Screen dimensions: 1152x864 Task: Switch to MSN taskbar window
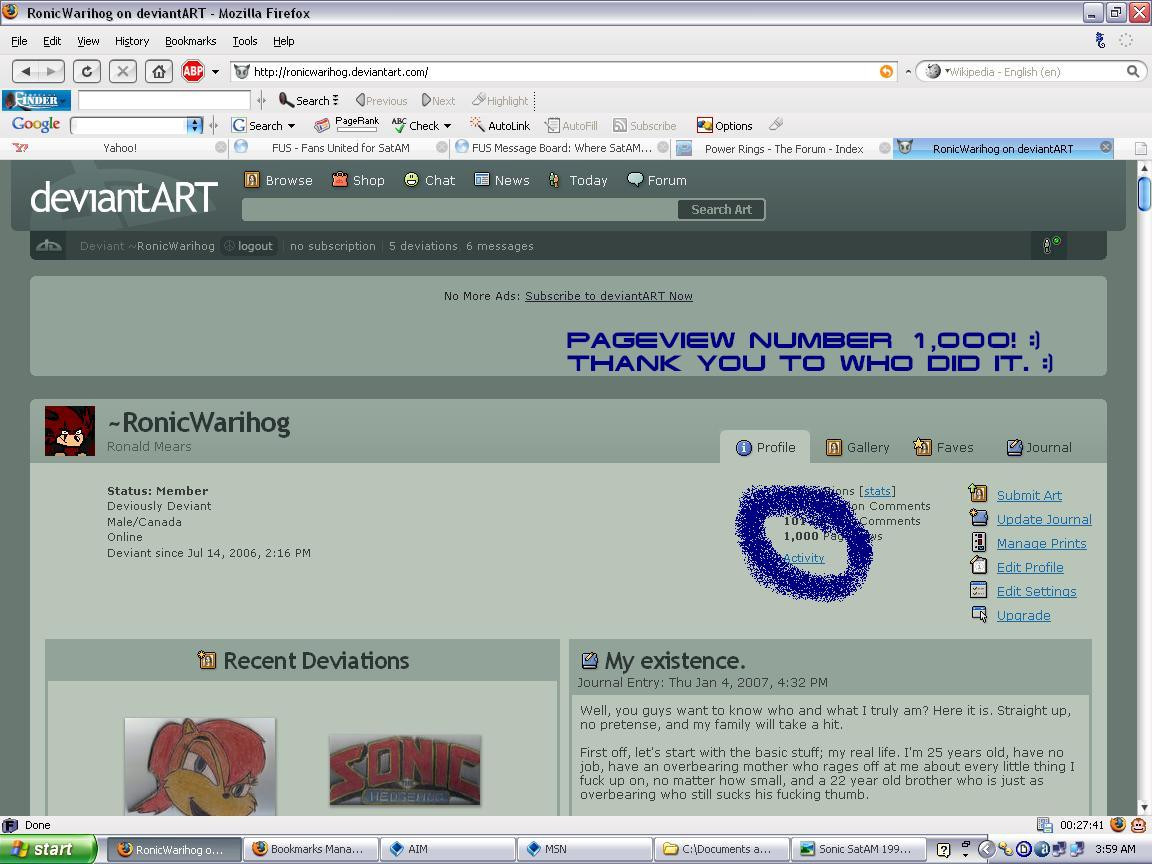tap(584, 849)
